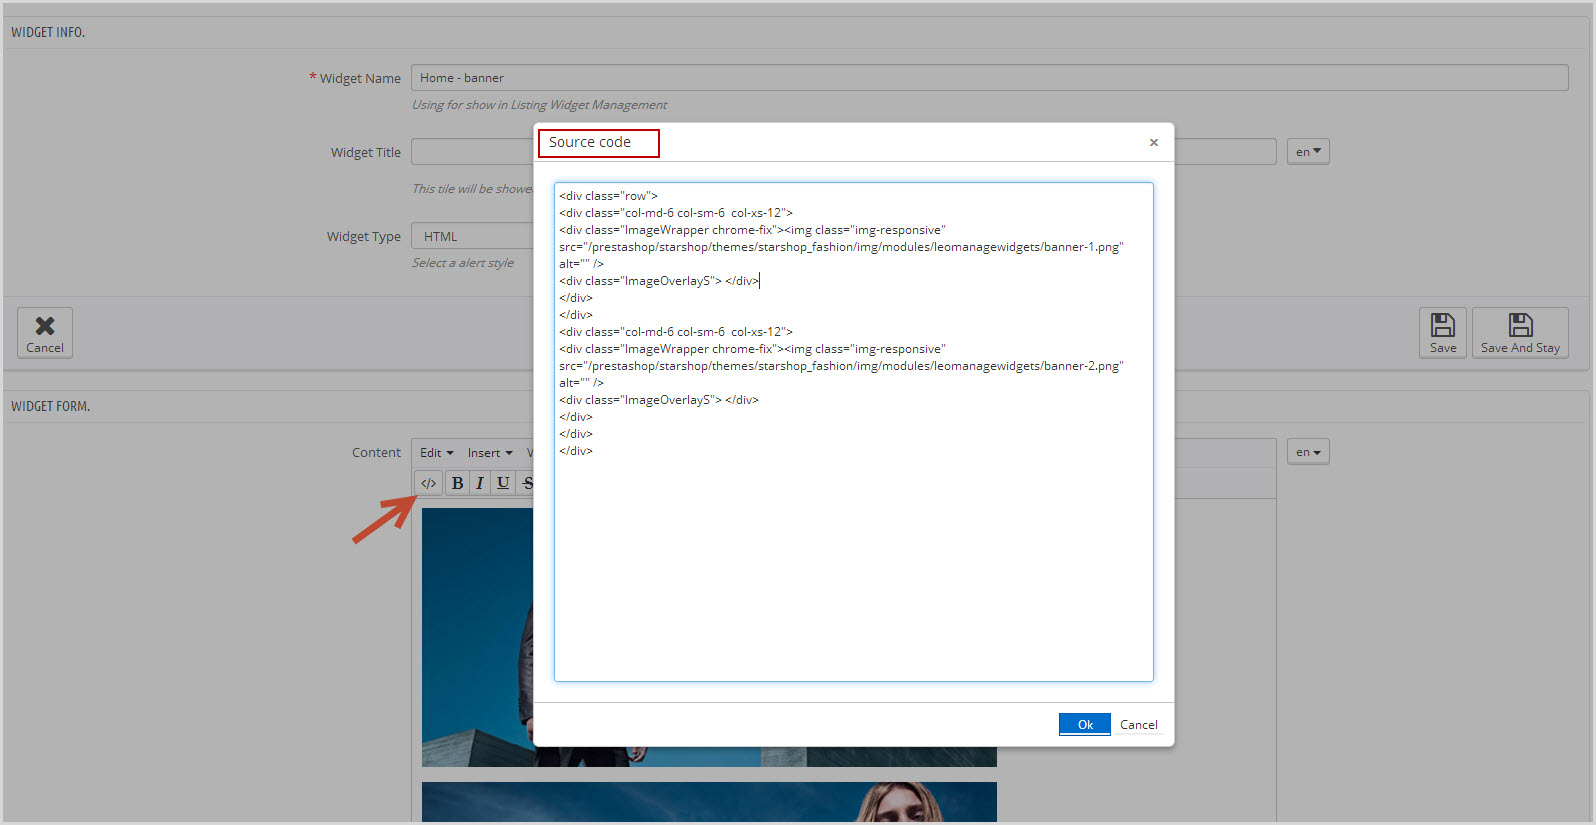This screenshot has height=825, width=1596.
Task: Click the Cancel button with X icon
Action: (x=45, y=332)
